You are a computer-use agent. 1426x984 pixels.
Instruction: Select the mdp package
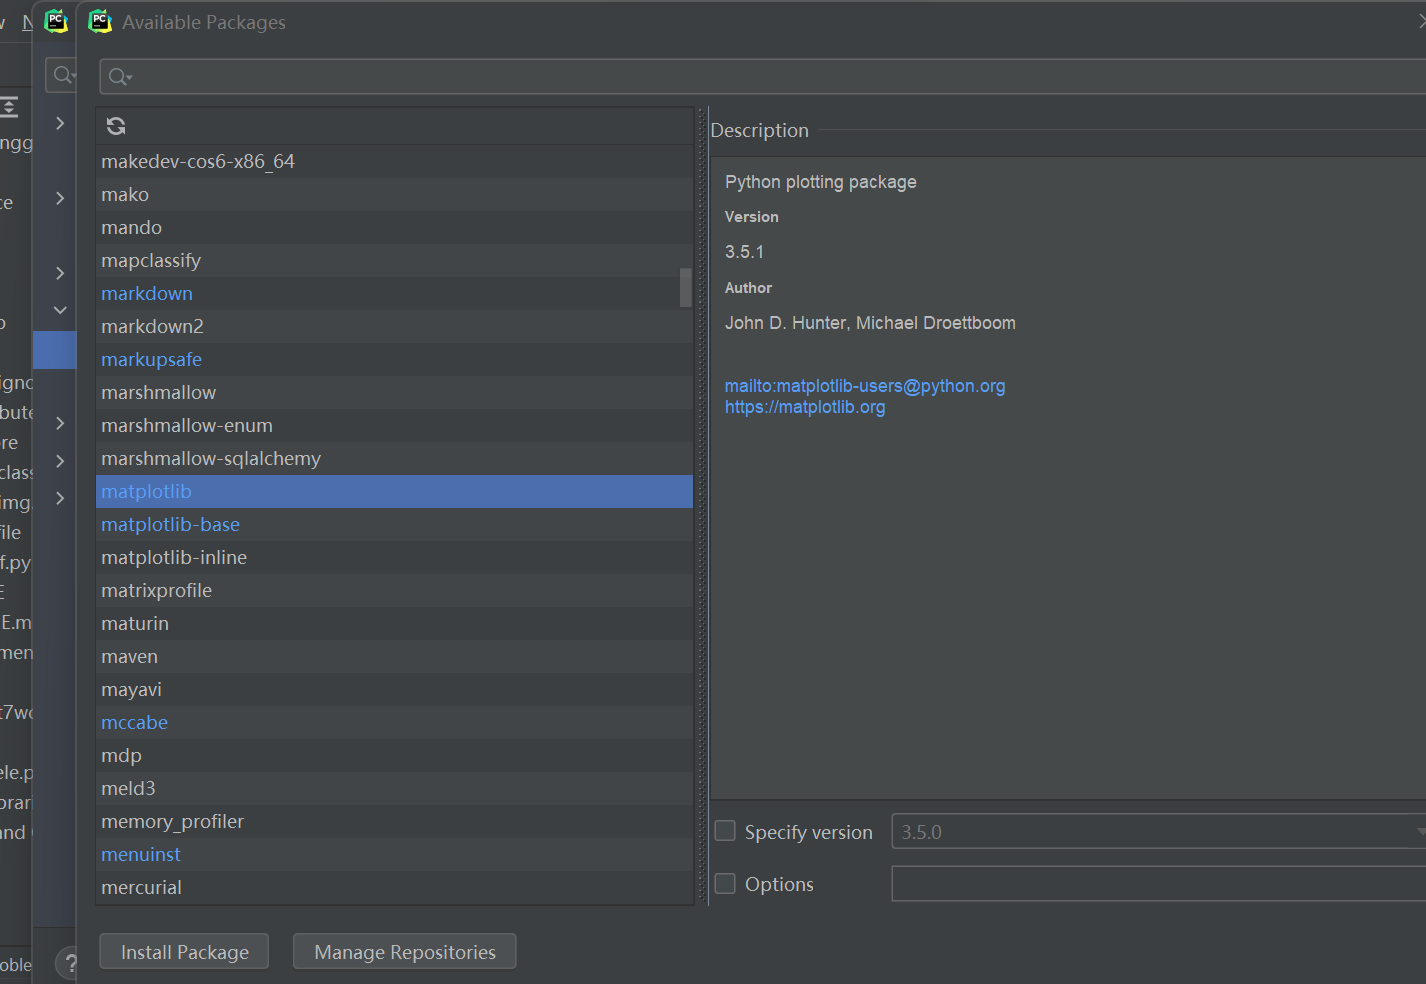[x=394, y=755]
